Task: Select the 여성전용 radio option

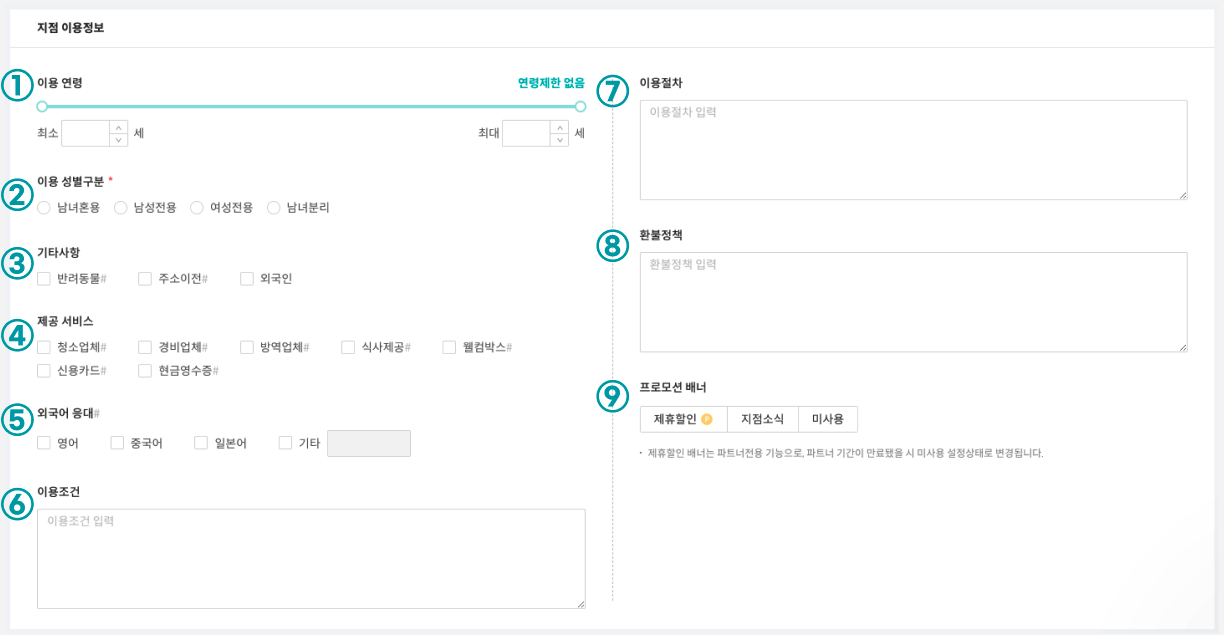Action: (196, 208)
